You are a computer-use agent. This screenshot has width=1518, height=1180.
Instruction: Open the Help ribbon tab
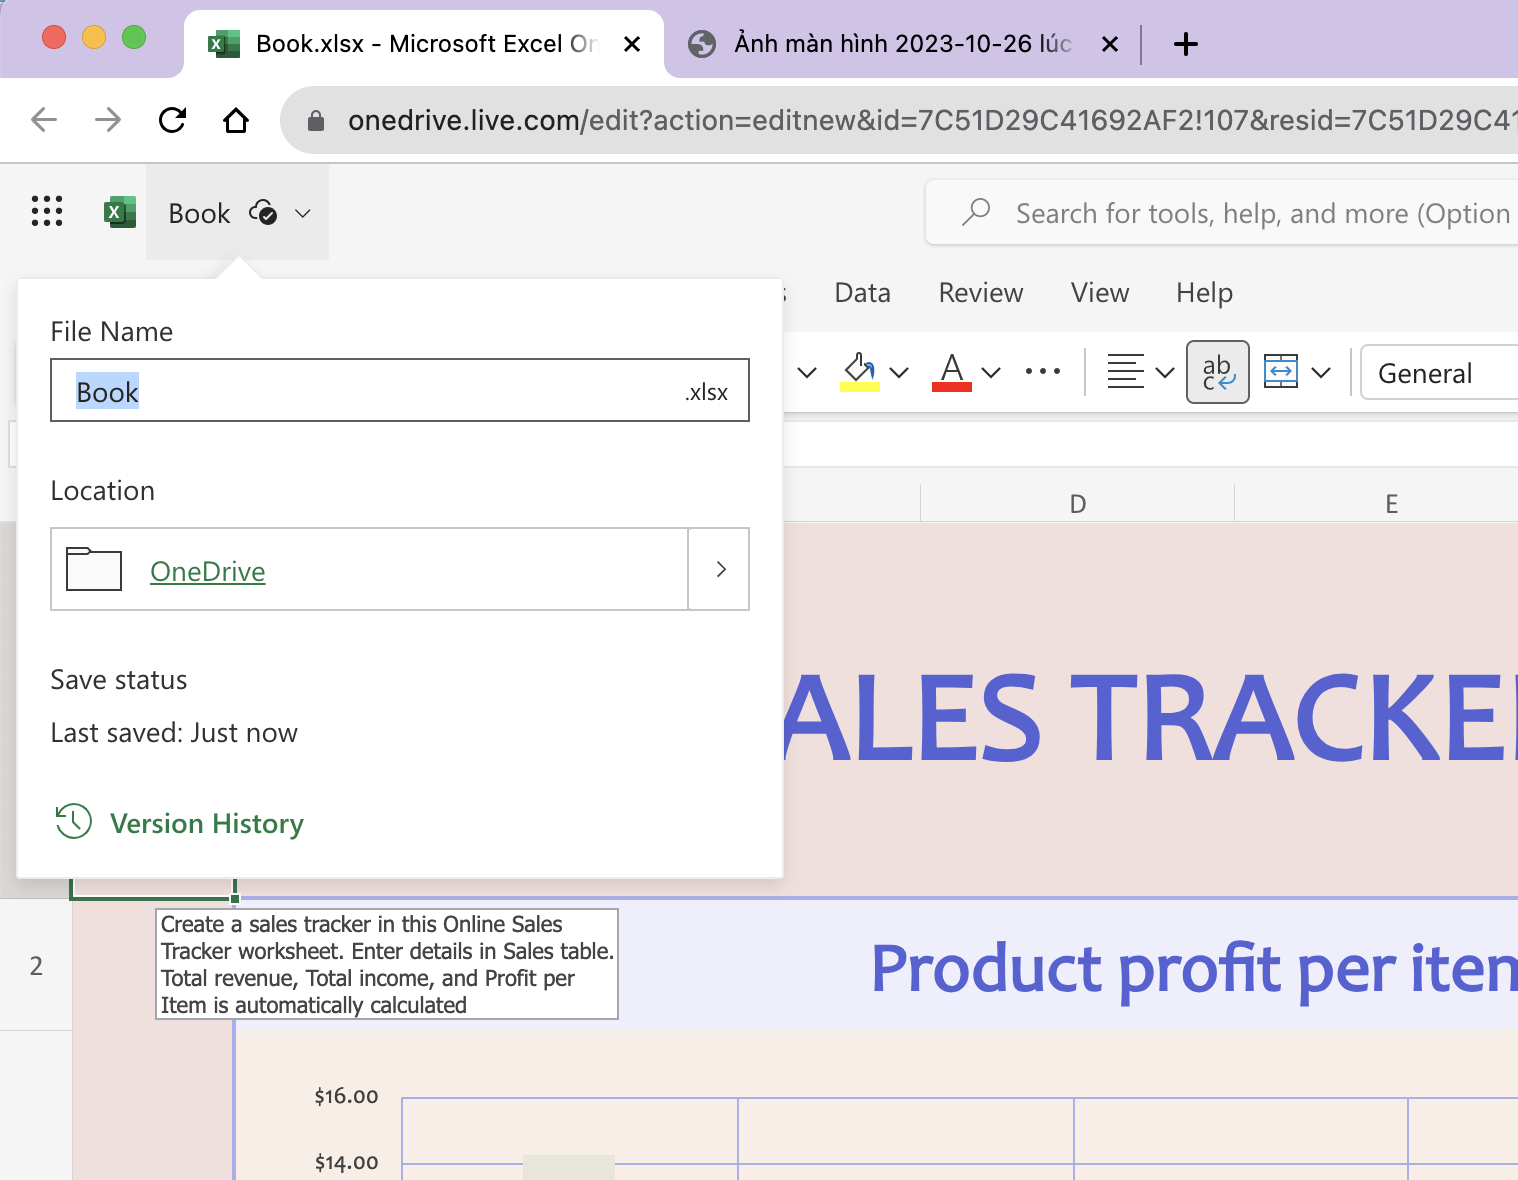(1204, 292)
